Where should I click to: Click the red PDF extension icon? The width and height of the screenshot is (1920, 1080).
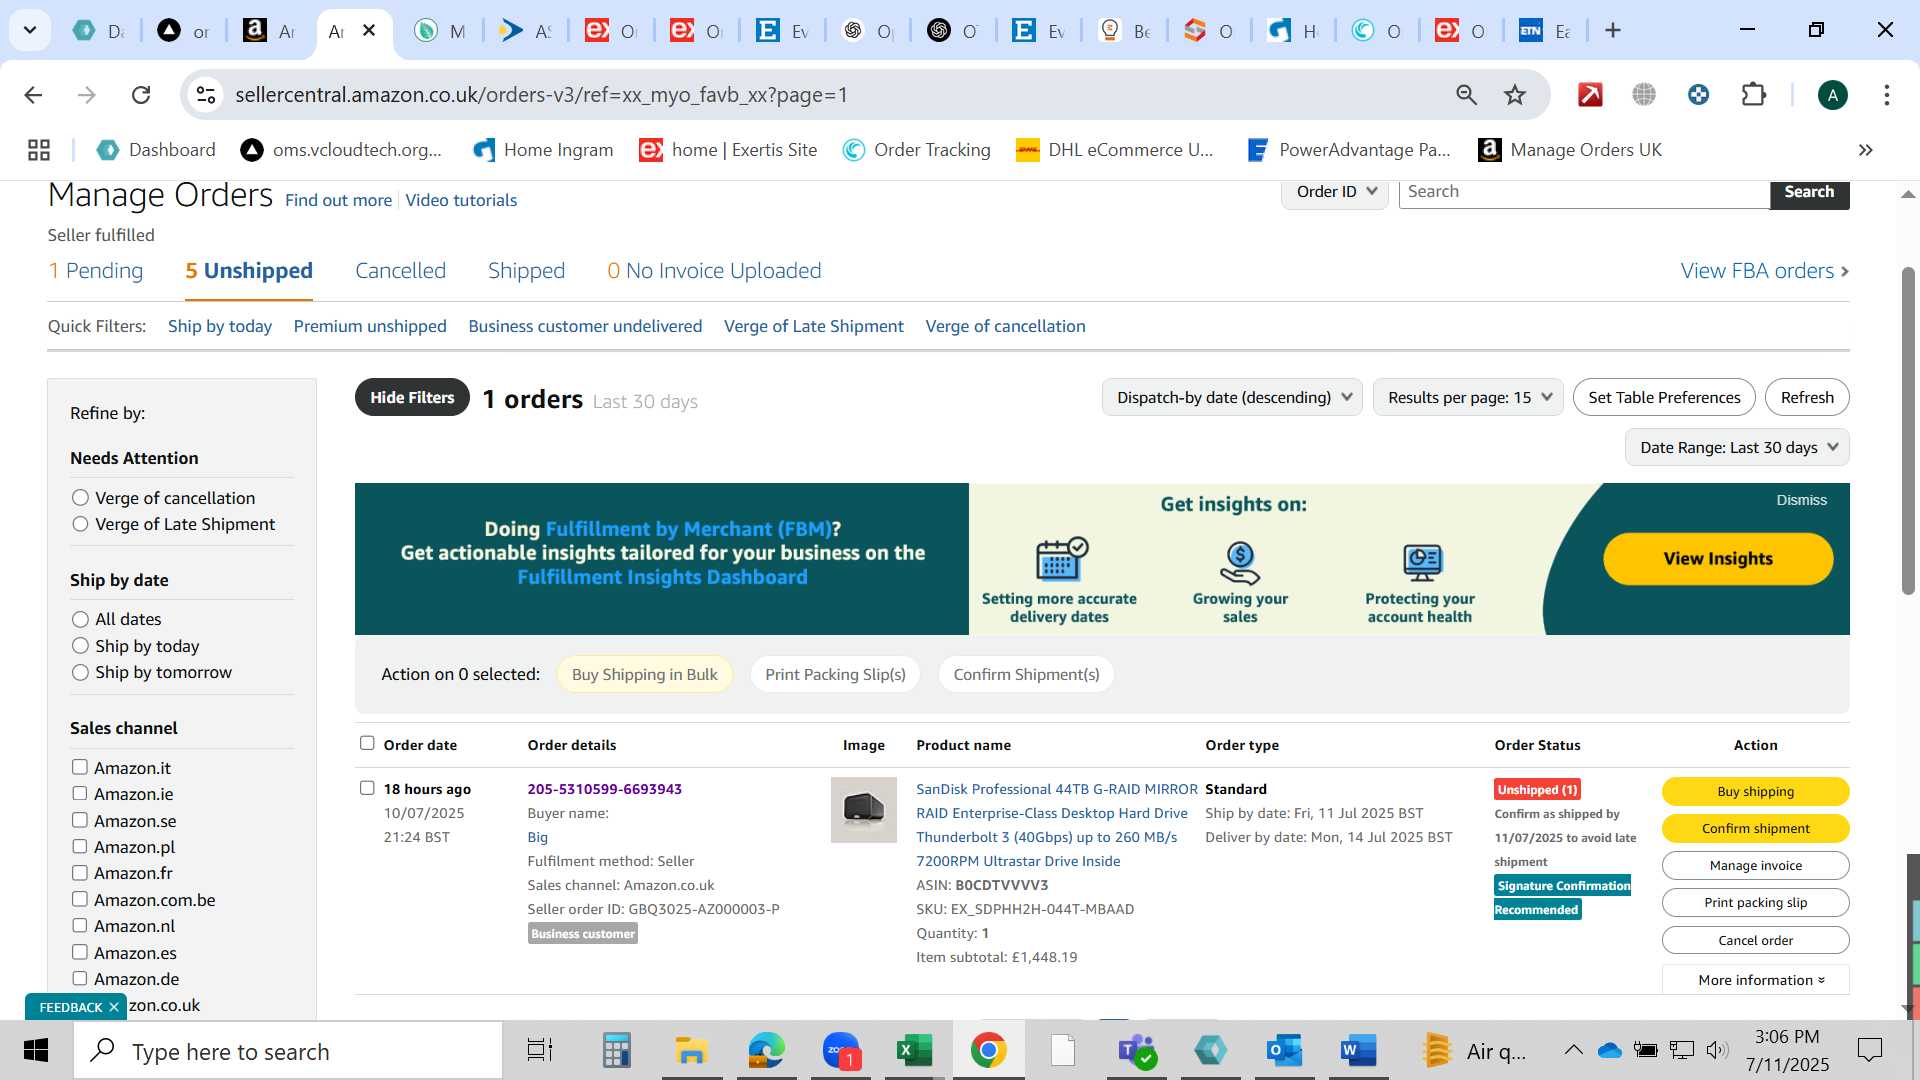[1590, 95]
